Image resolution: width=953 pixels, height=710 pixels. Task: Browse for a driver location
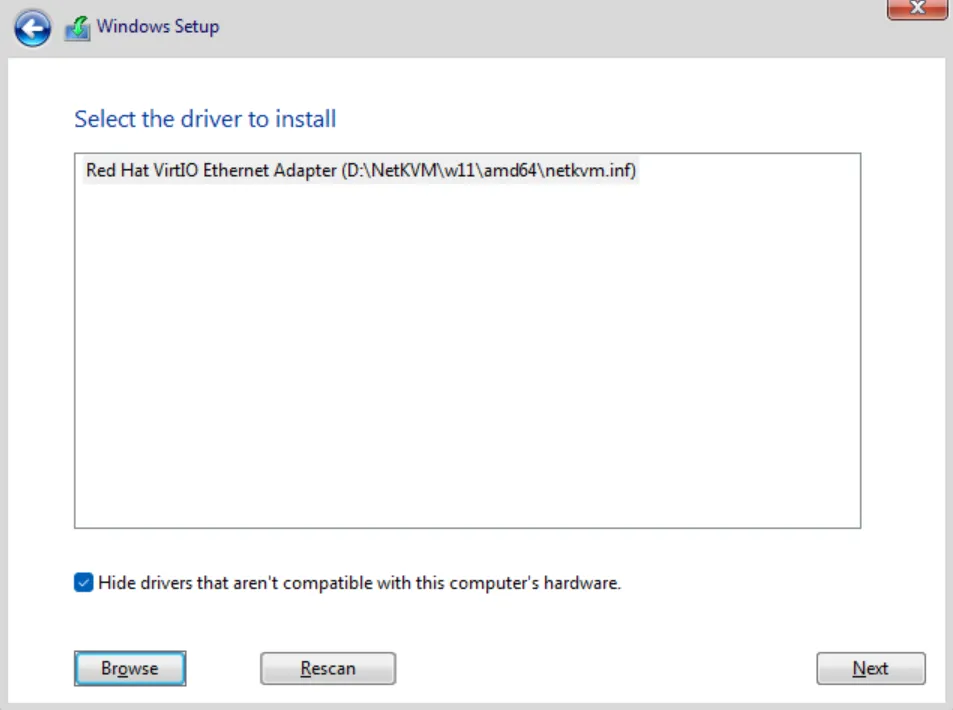click(x=130, y=669)
